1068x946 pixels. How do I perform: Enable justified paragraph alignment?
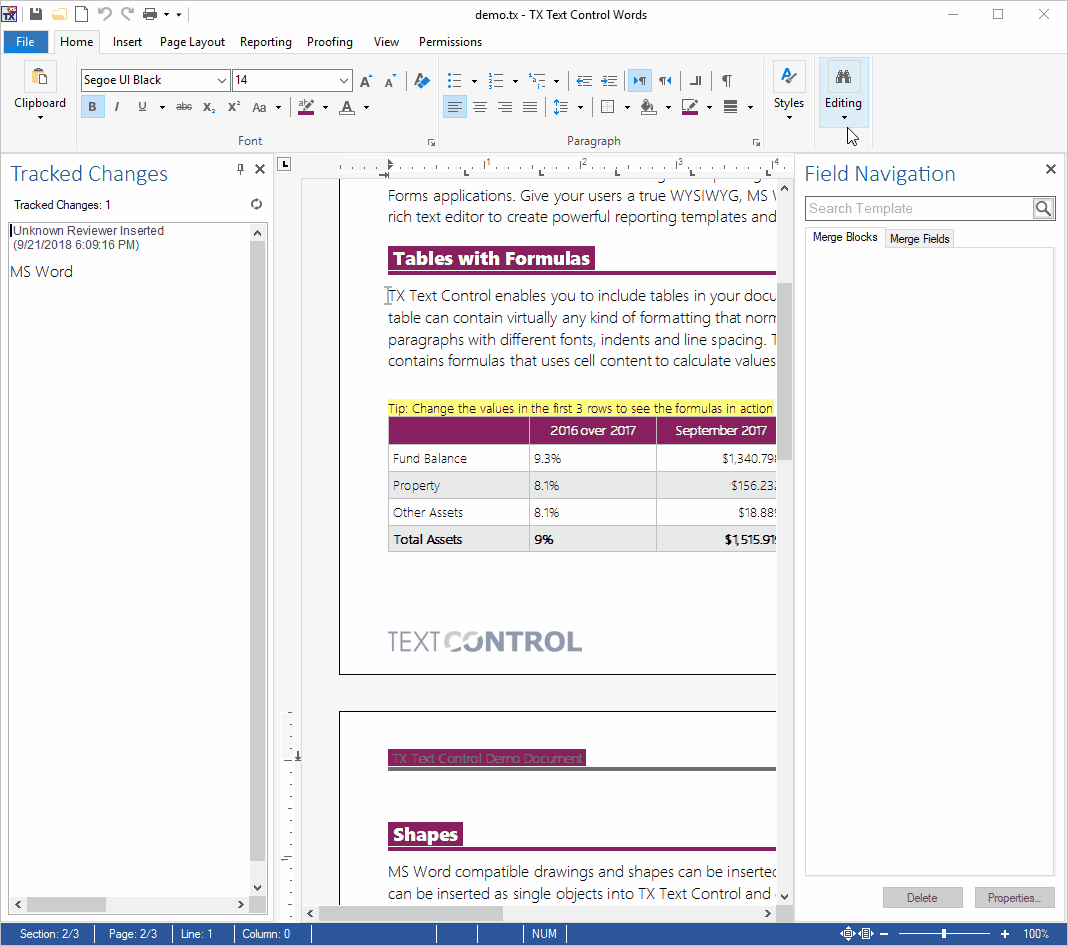(530, 107)
